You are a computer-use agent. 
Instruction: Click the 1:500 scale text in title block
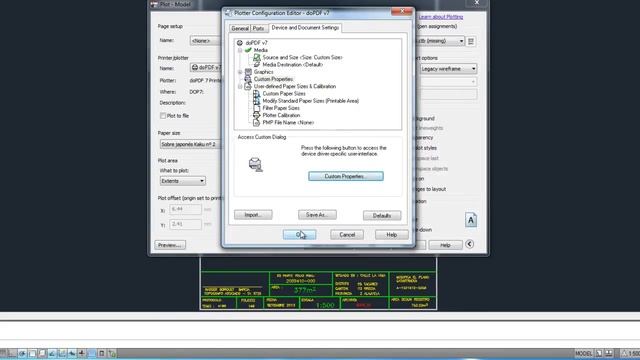click(x=325, y=305)
